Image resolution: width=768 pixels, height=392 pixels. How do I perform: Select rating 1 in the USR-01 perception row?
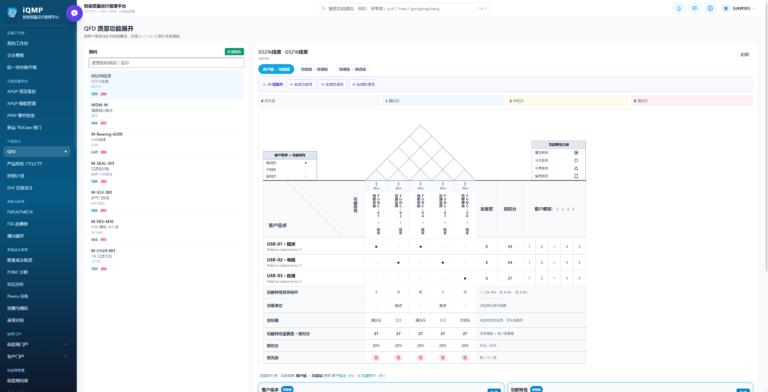(529, 246)
